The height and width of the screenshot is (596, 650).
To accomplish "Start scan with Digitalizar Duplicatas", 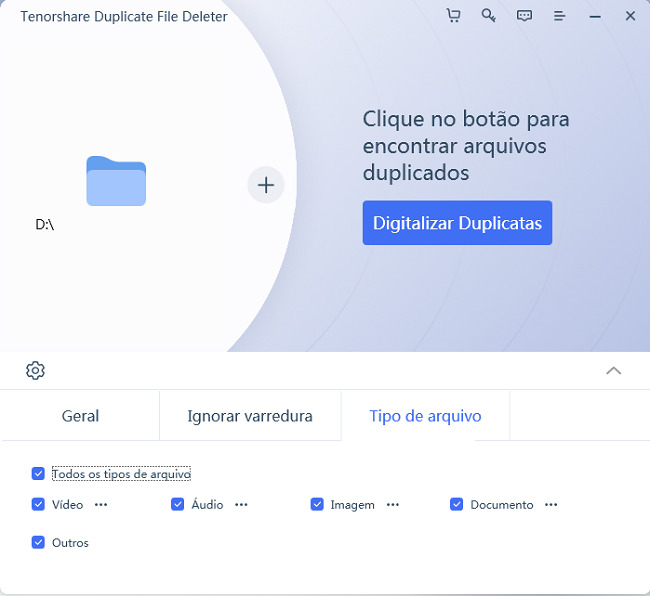I will 457,223.
